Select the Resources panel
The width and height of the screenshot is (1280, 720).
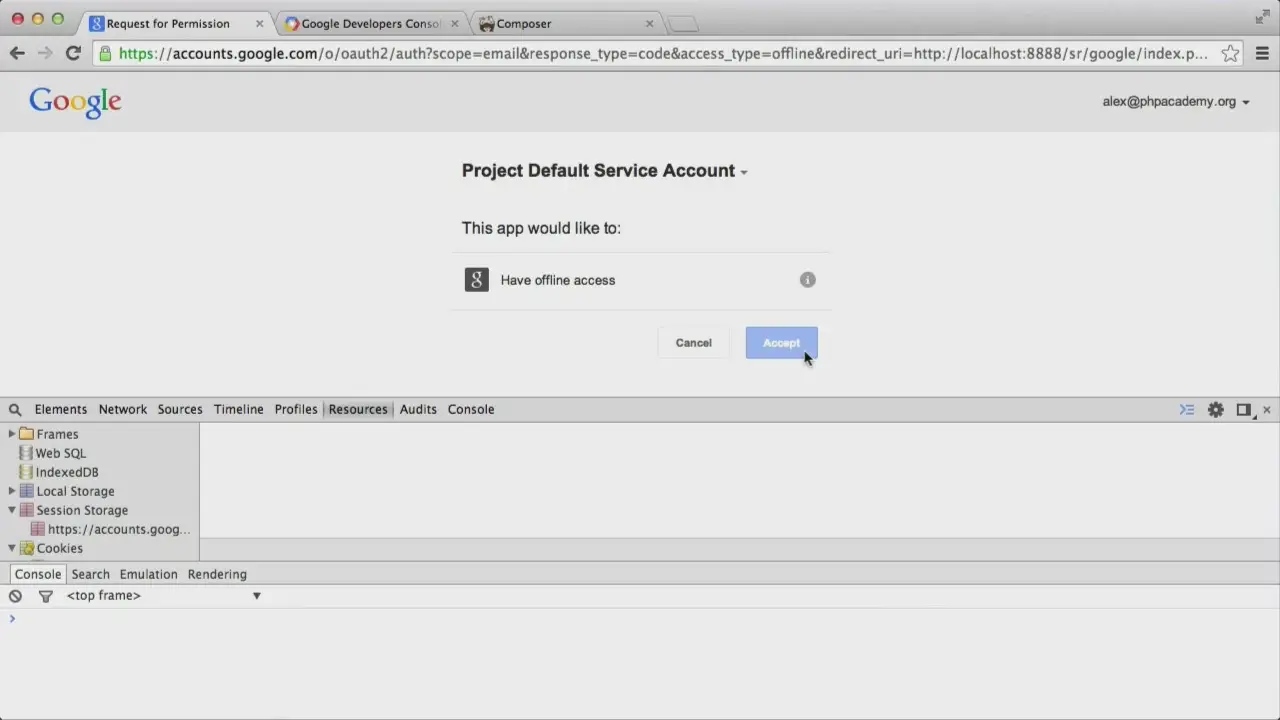[358, 409]
